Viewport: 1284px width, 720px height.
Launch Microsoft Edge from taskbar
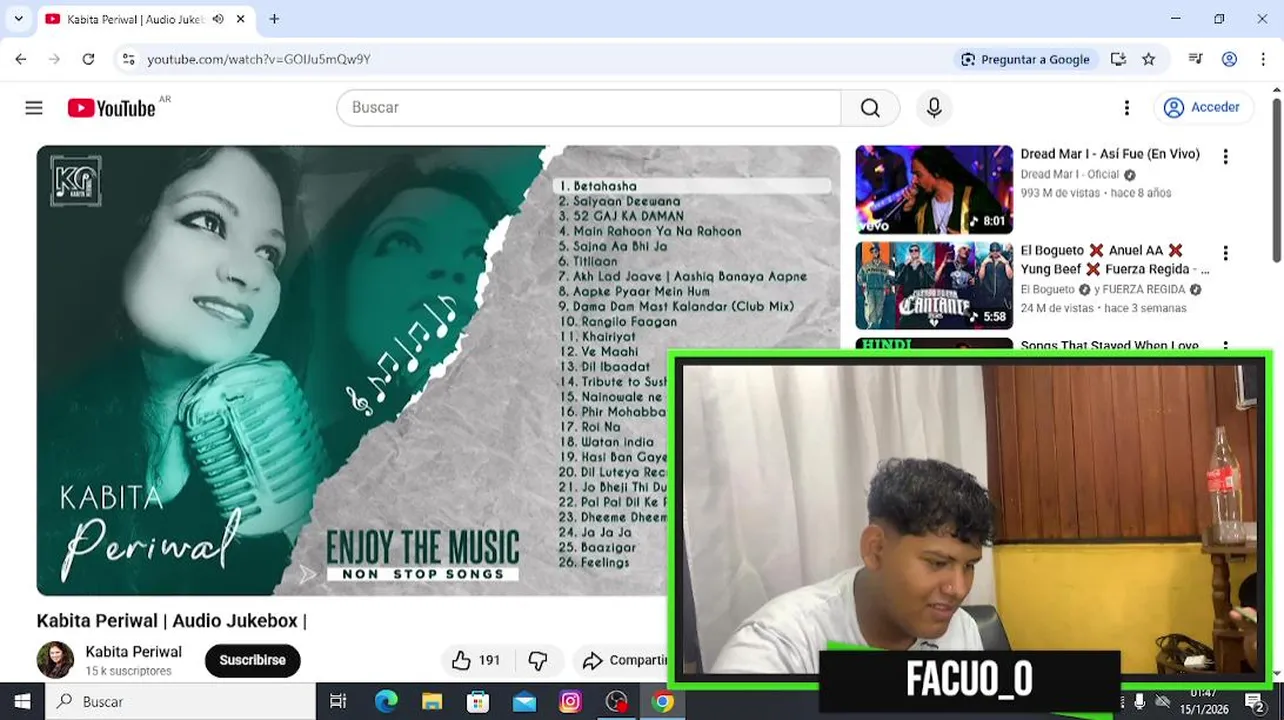[x=386, y=702]
